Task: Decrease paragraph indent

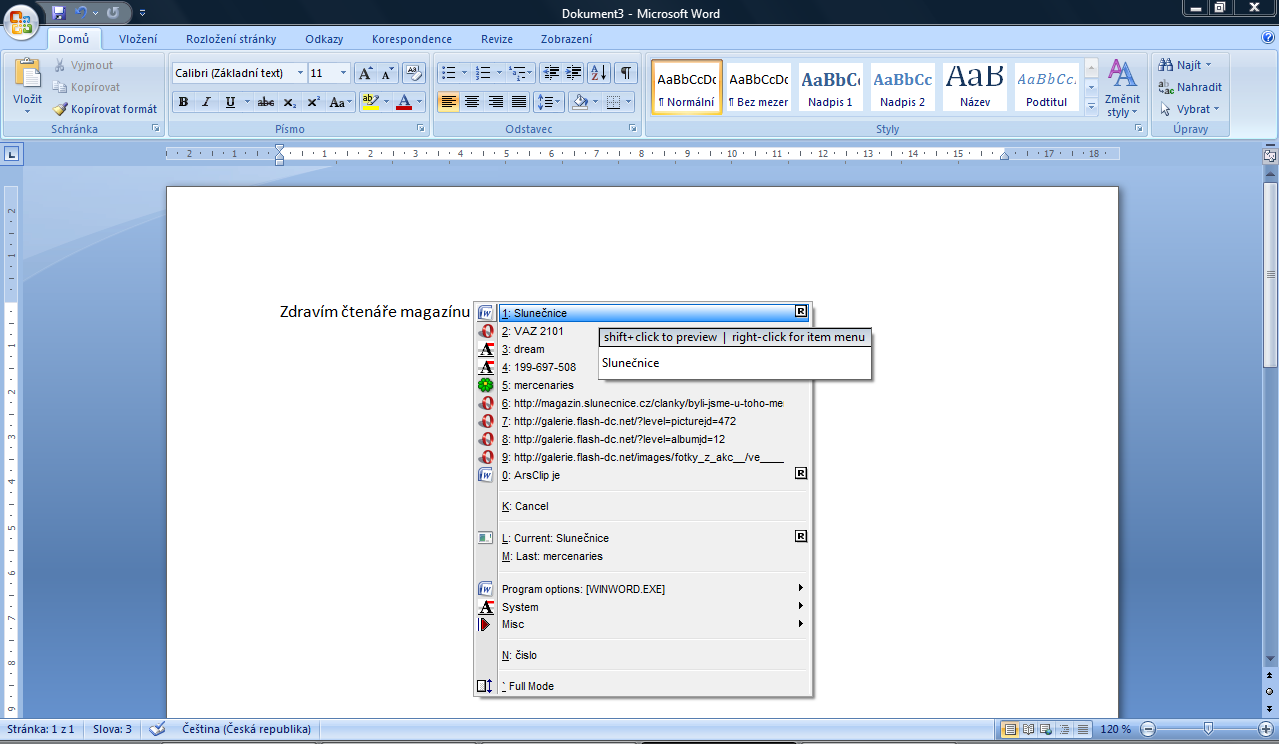Action: (551, 73)
